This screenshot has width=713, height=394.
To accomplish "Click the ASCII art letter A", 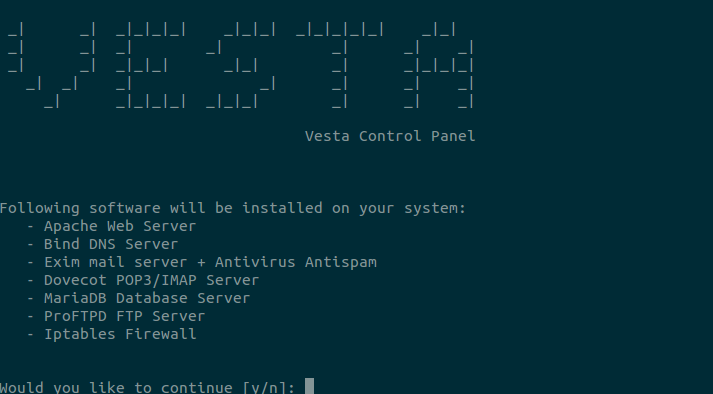I will pyautogui.click(x=439, y=66).
